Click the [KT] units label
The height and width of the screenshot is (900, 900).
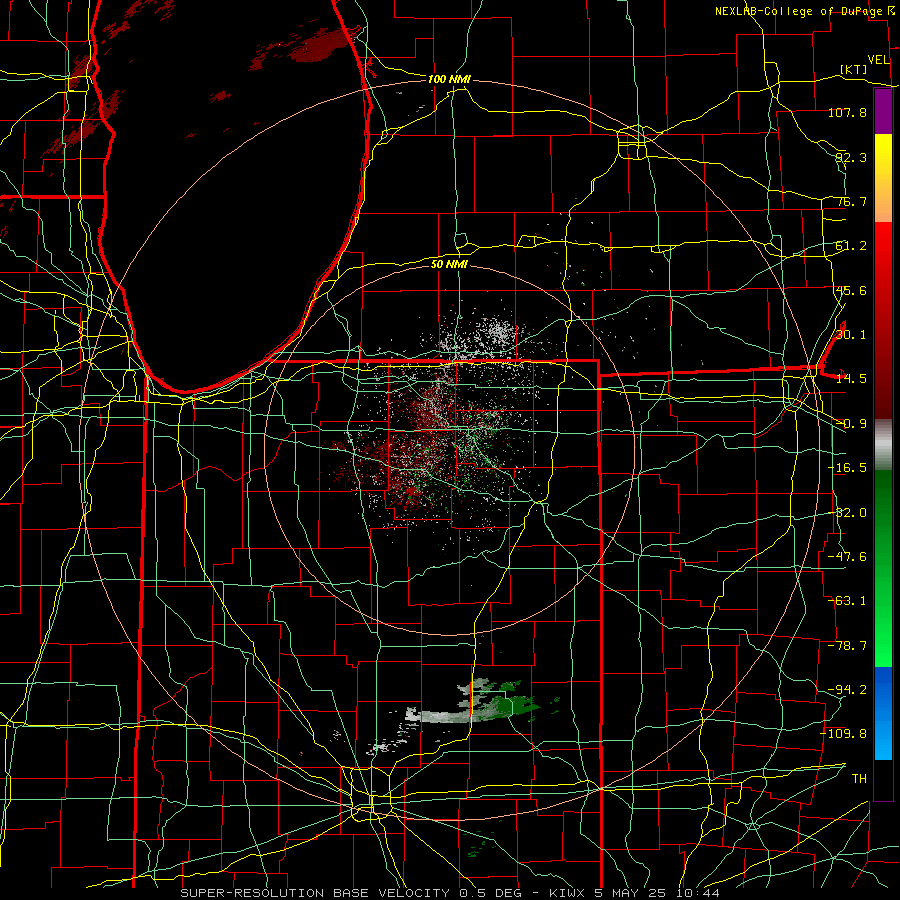tap(854, 69)
